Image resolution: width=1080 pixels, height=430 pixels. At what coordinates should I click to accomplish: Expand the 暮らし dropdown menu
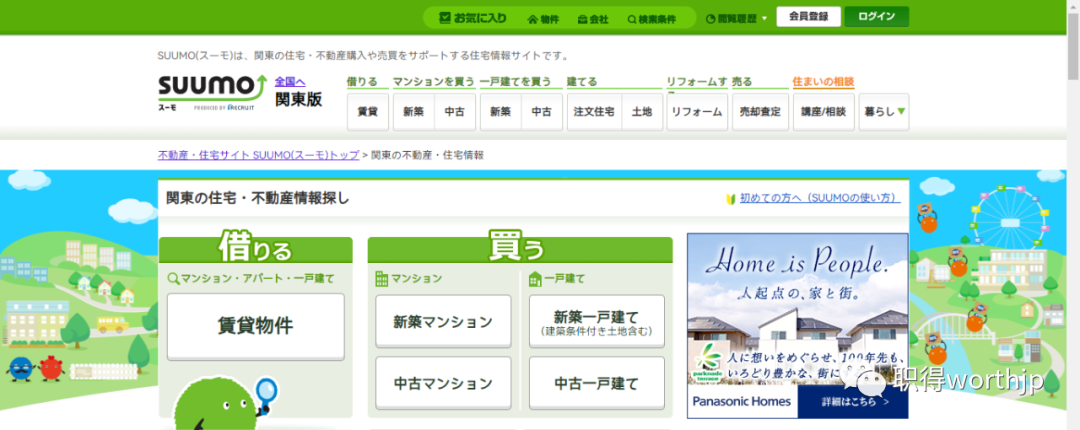pos(884,112)
